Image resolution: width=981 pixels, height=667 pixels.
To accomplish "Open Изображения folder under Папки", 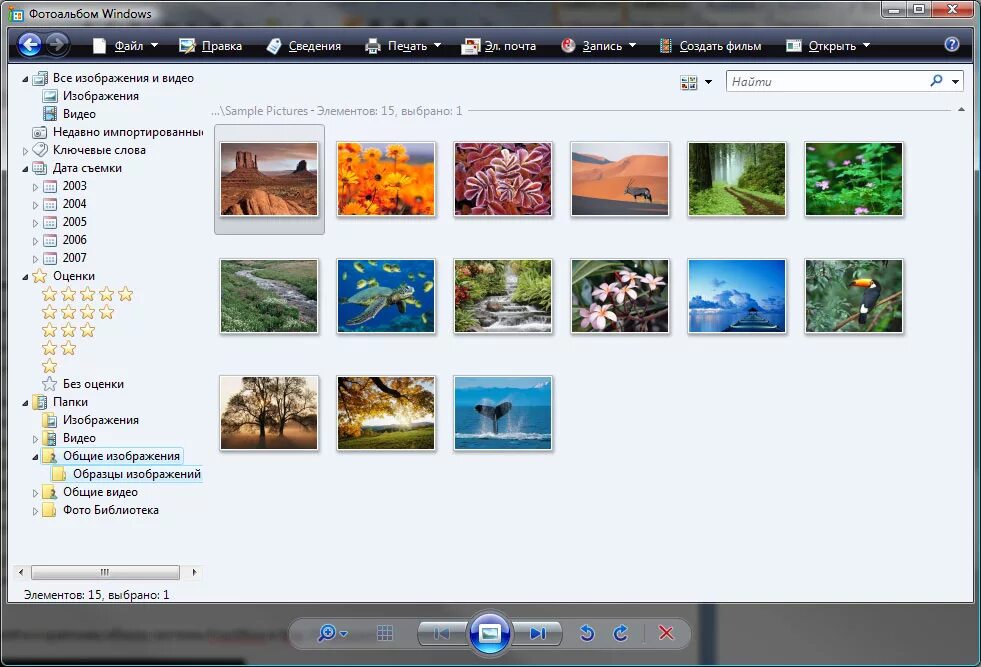I will 100,420.
